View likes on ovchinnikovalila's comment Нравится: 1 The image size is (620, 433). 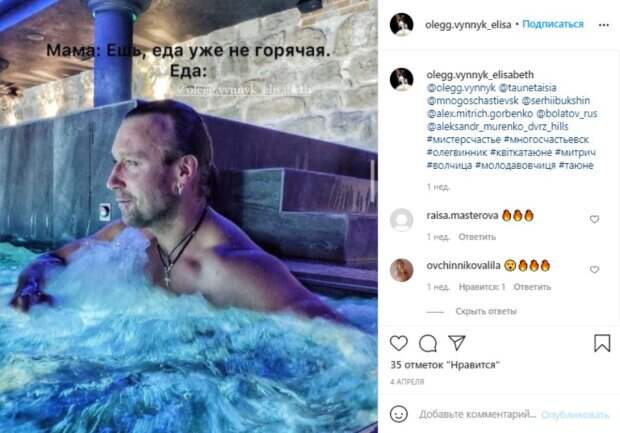(x=482, y=287)
